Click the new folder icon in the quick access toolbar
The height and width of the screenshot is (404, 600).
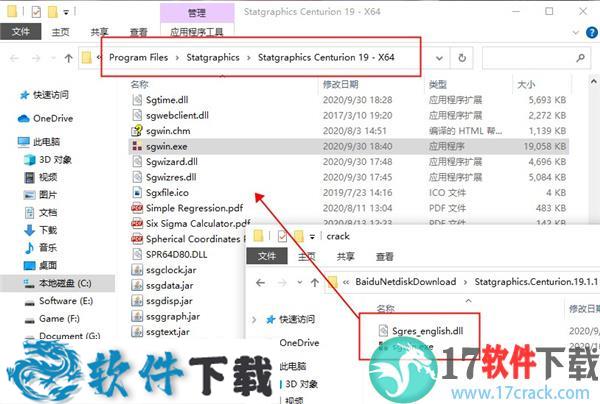coord(52,12)
